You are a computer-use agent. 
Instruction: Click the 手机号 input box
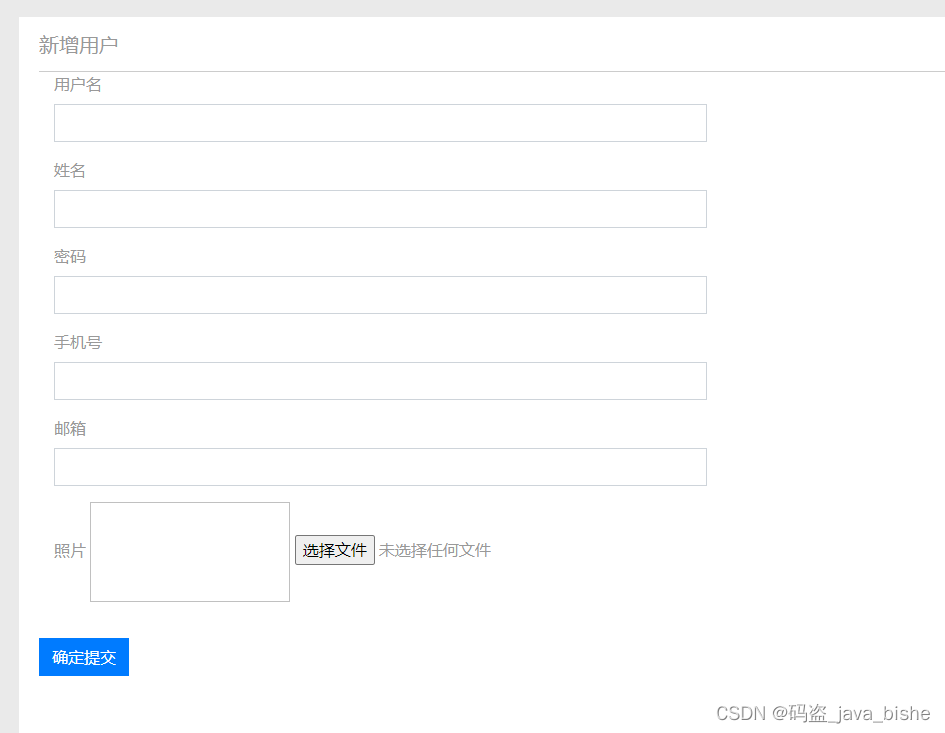coord(380,381)
